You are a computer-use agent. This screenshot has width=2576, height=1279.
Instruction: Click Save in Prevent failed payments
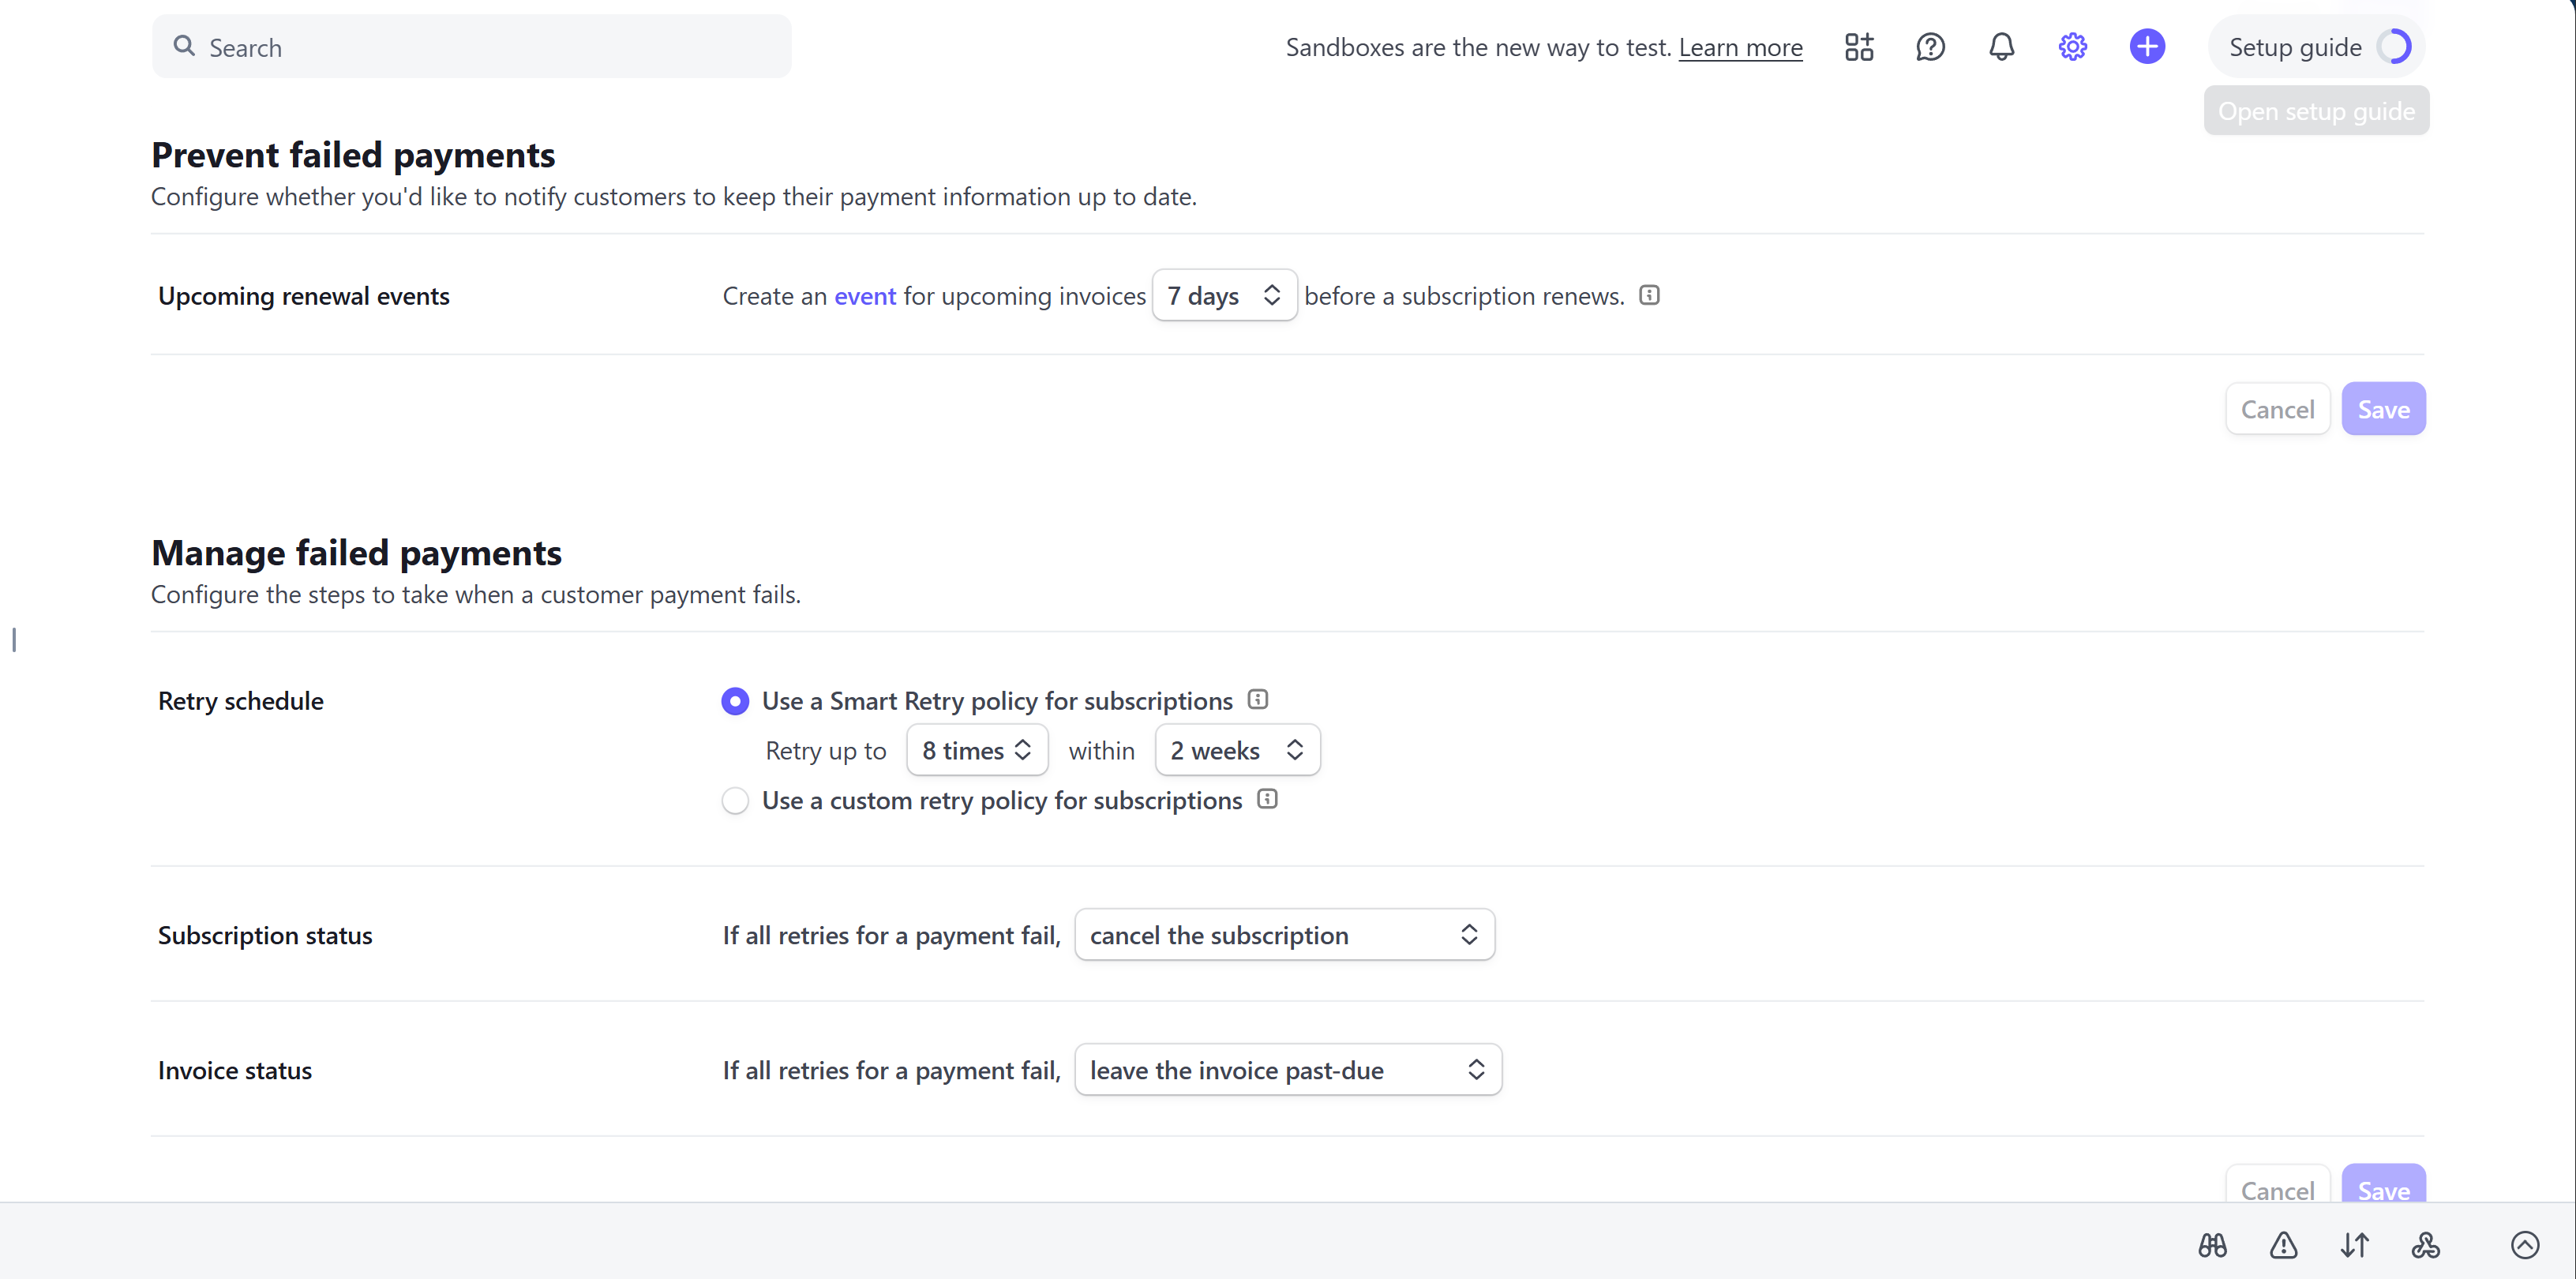tap(2383, 409)
